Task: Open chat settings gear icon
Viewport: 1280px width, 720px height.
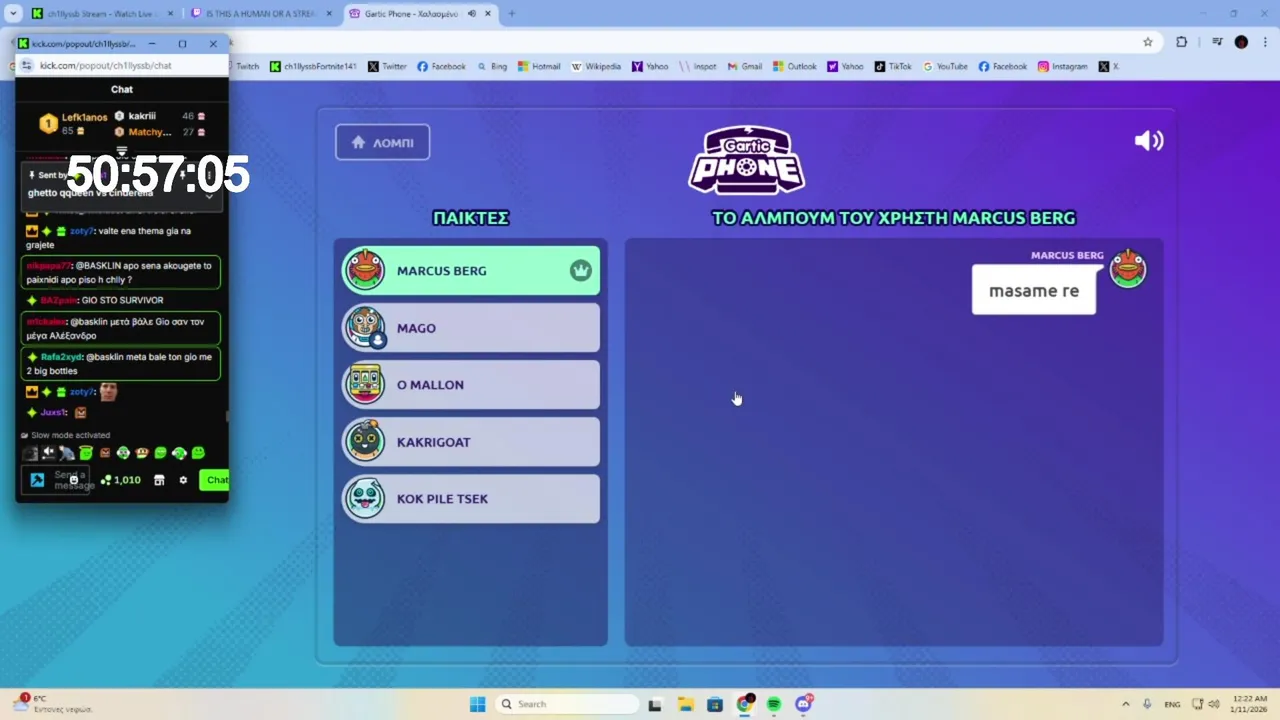Action: click(183, 480)
